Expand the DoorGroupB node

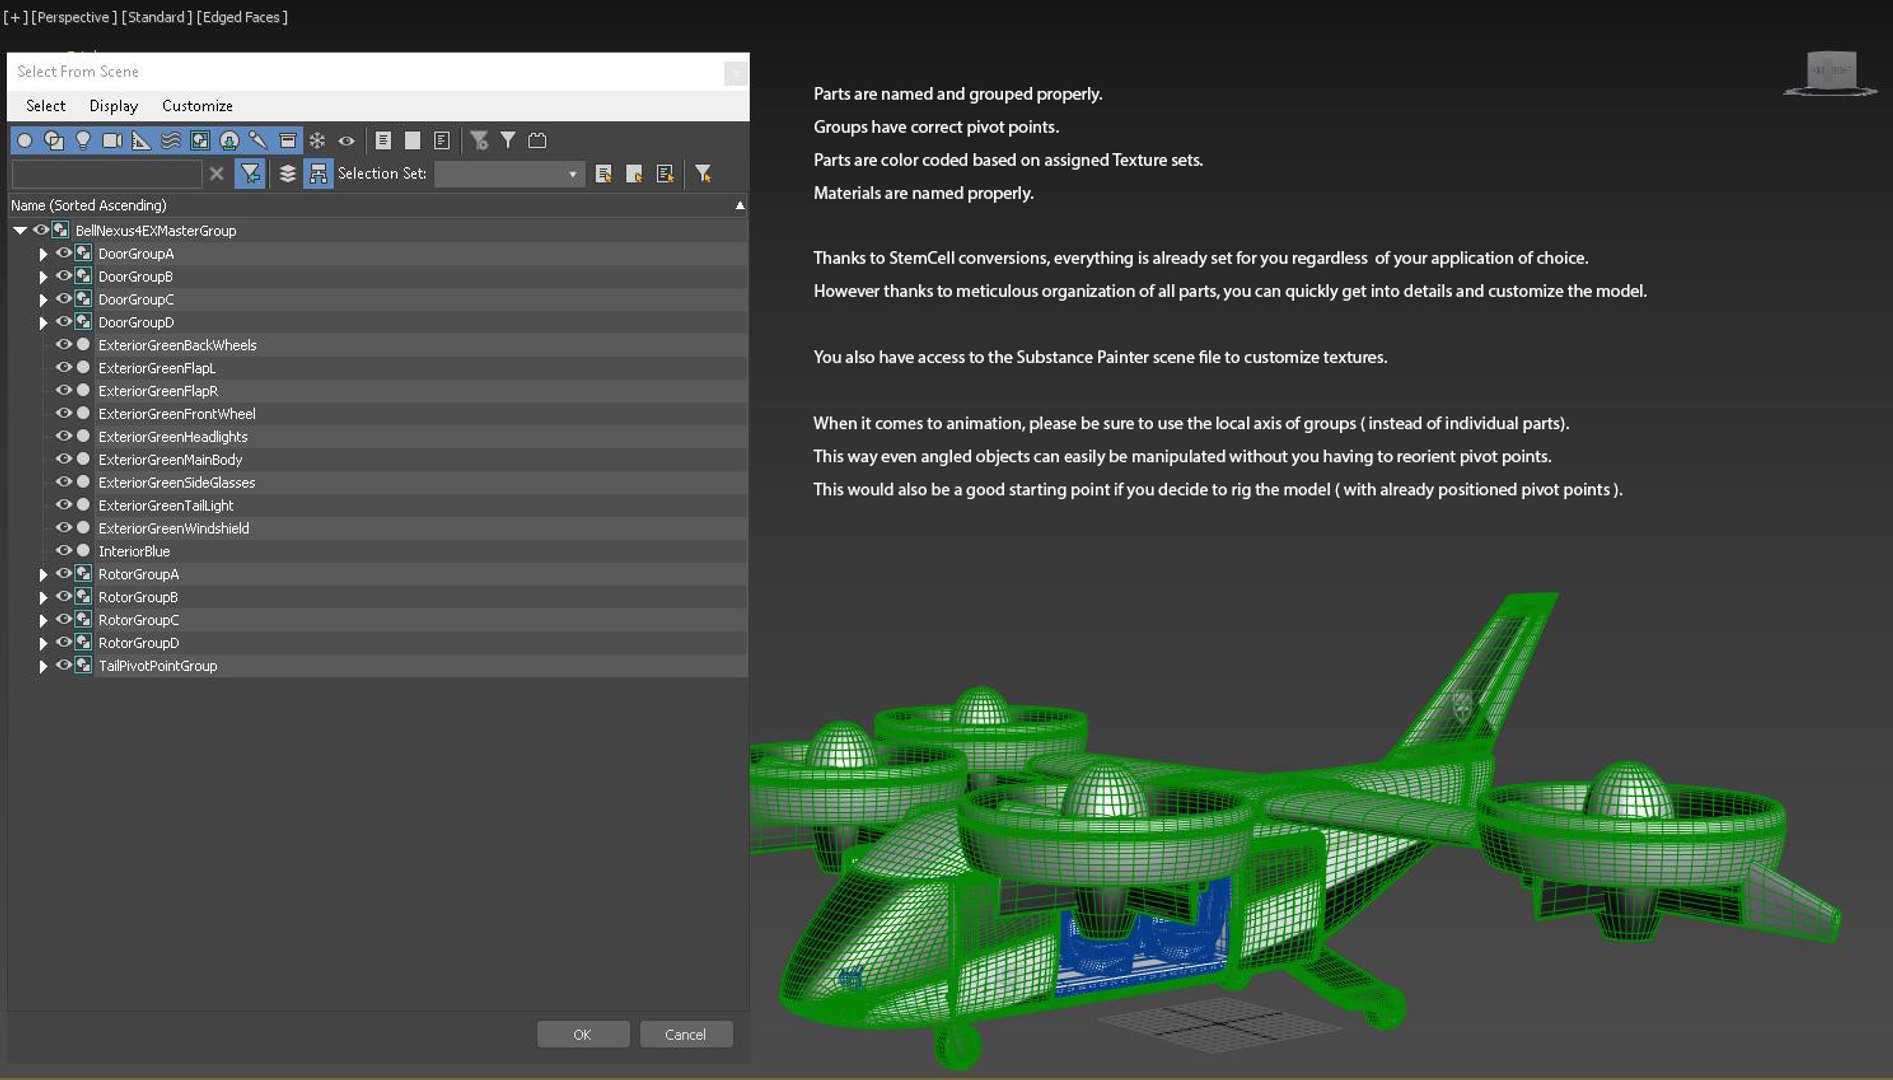43,277
